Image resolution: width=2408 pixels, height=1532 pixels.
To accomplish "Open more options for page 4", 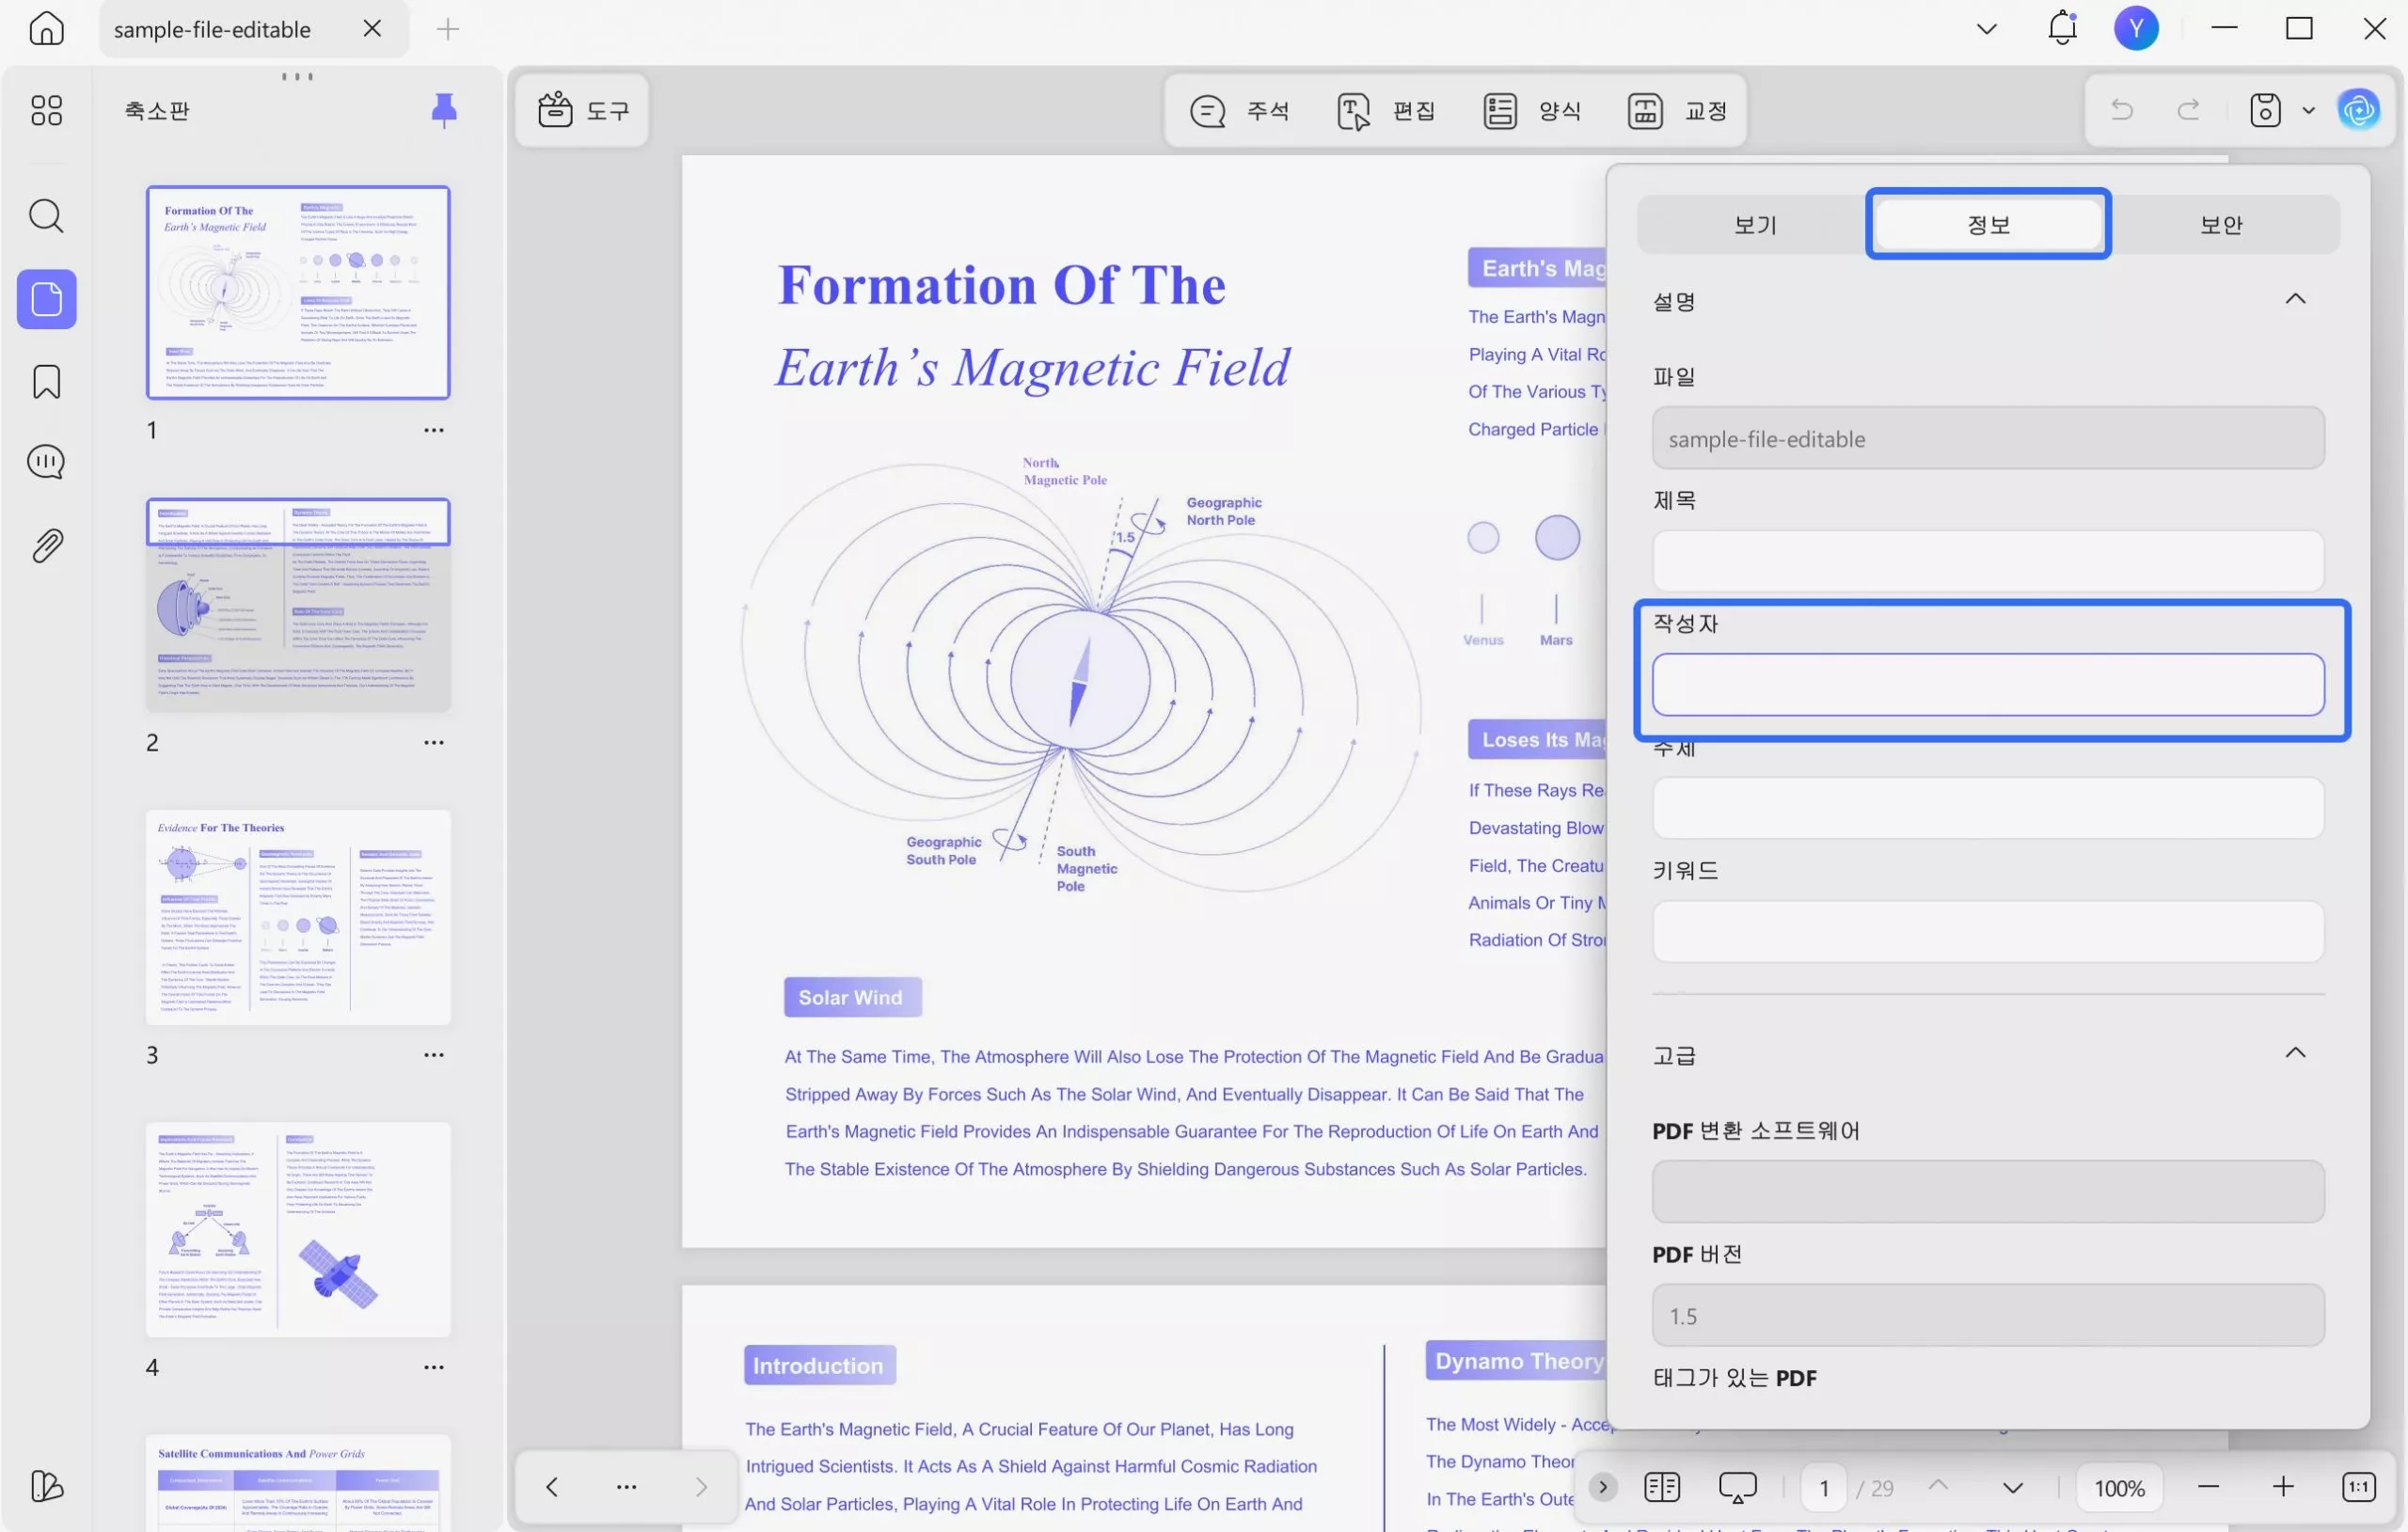I will pos(433,1367).
